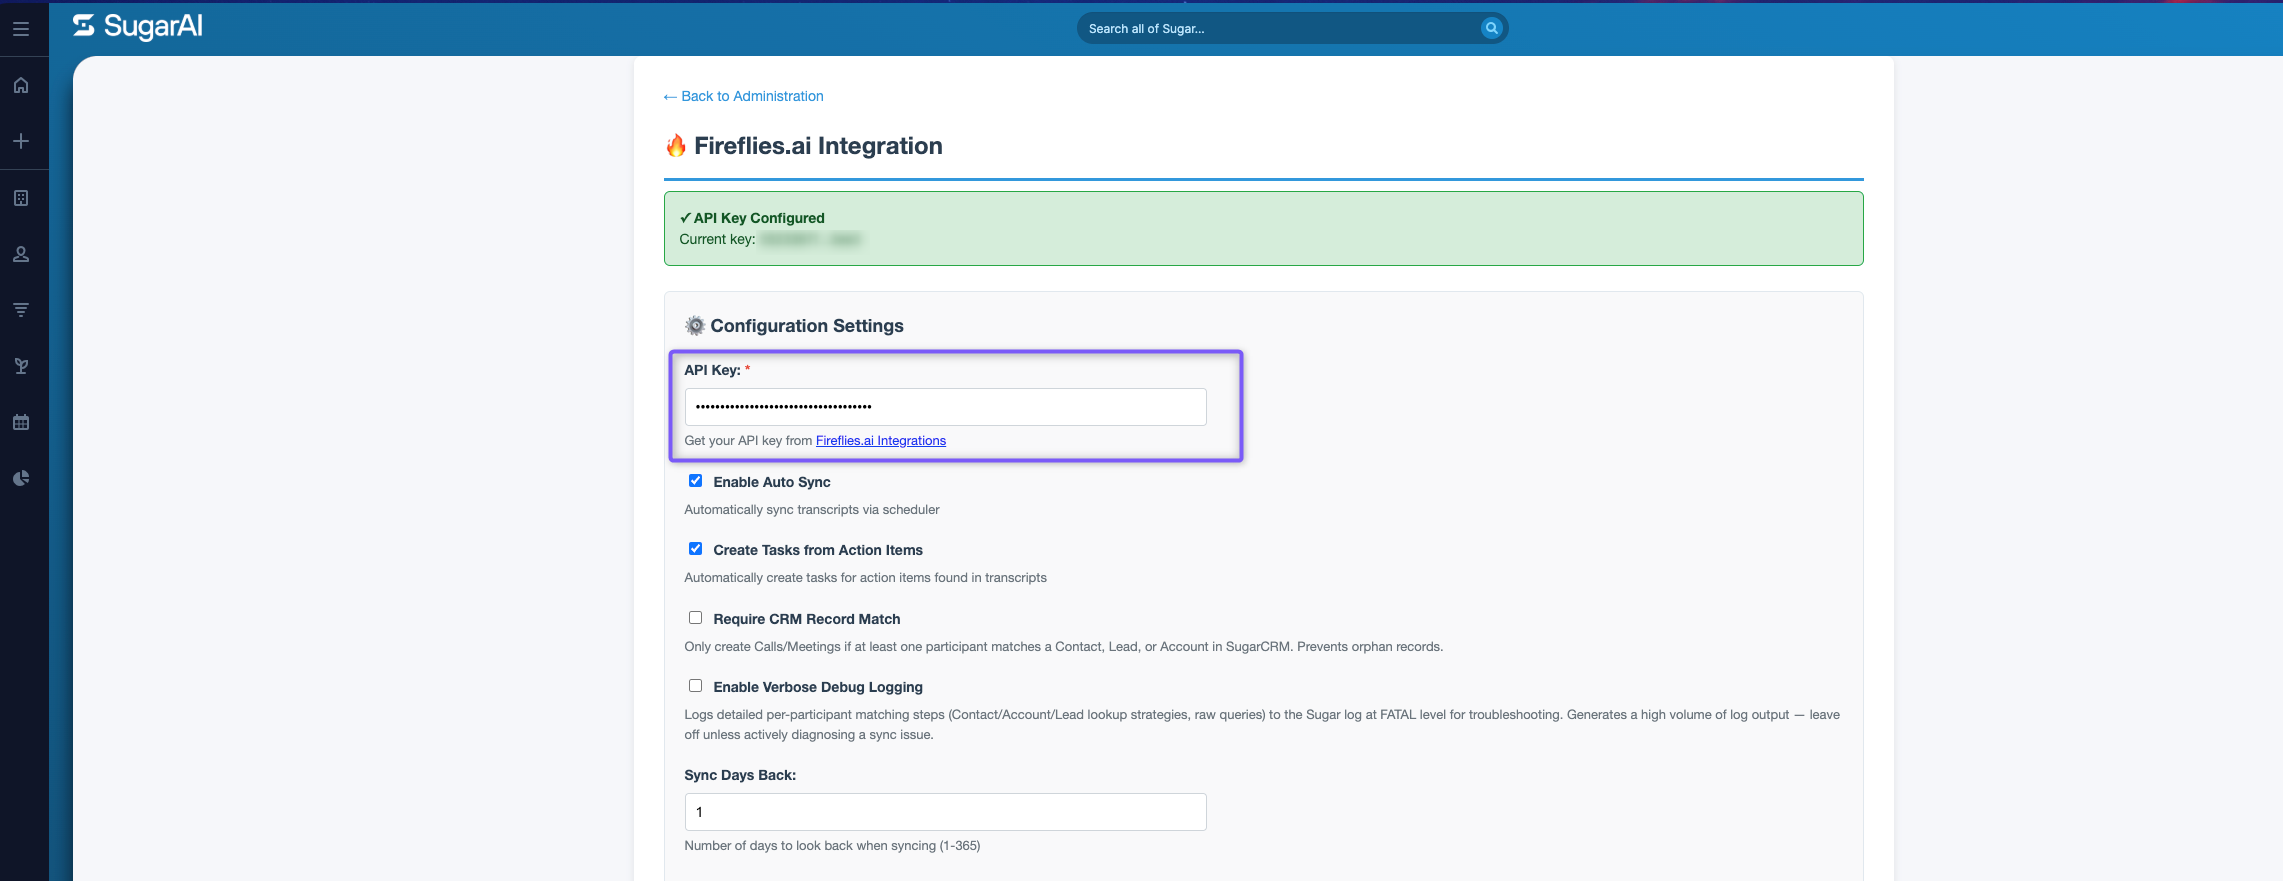Click the SugarAI logo

[138, 27]
